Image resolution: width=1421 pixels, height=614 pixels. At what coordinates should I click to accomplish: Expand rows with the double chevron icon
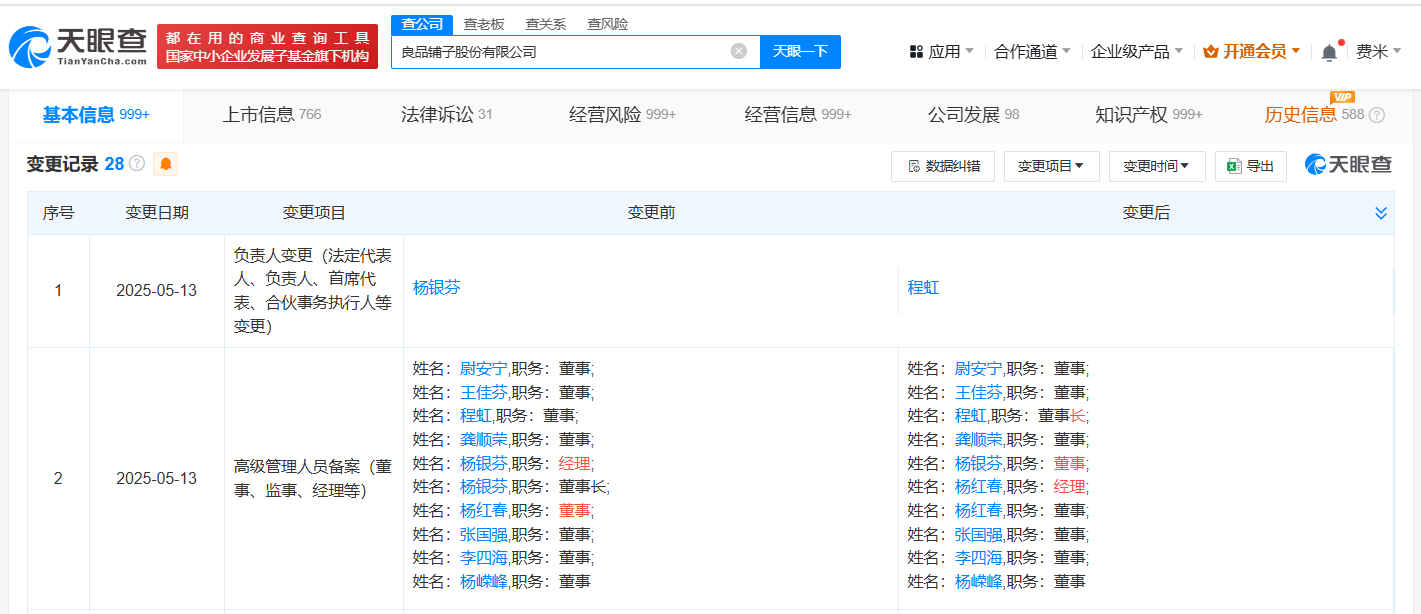click(1380, 213)
